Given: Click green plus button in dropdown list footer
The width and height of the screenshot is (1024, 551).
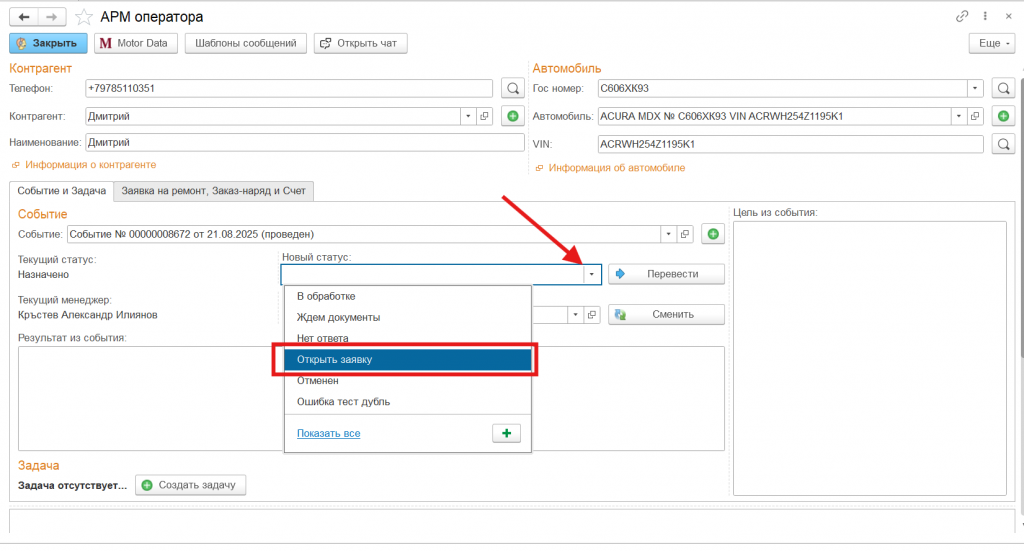Looking at the screenshot, I should (506, 433).
